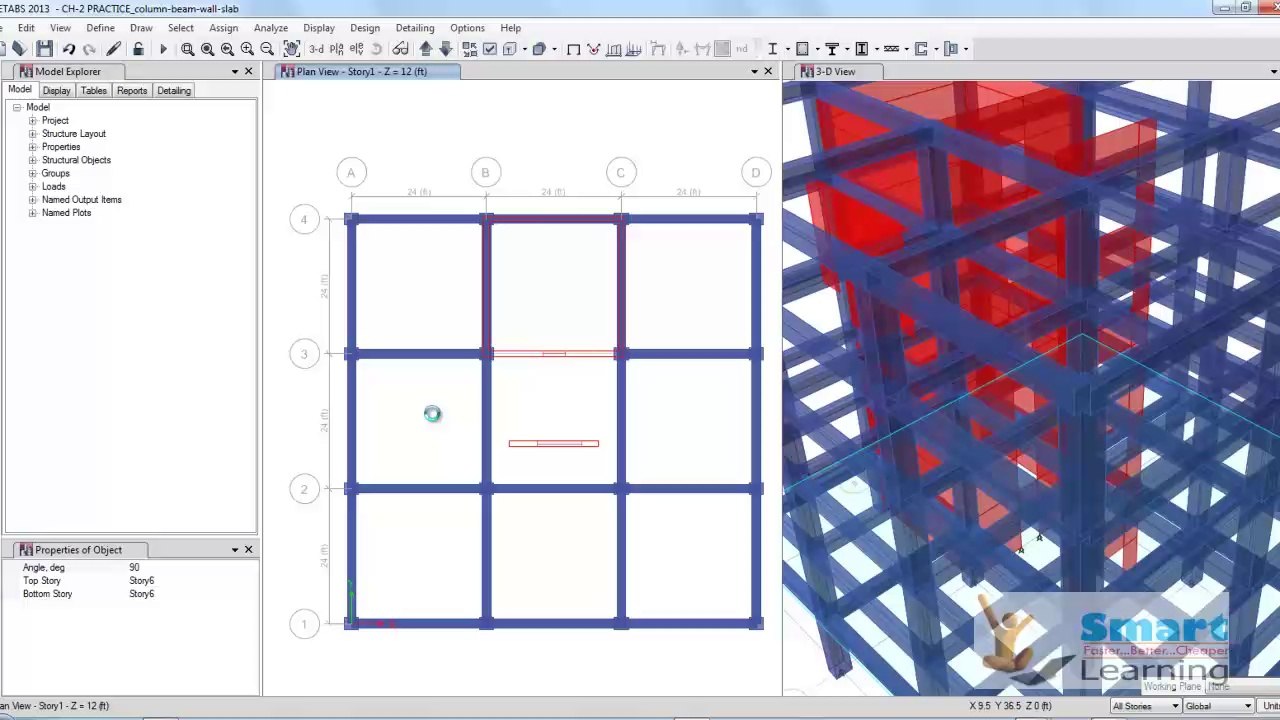Screen dimensions: 1280x720
Task: Click Restore Full View zoom icon
Action: 207,49
